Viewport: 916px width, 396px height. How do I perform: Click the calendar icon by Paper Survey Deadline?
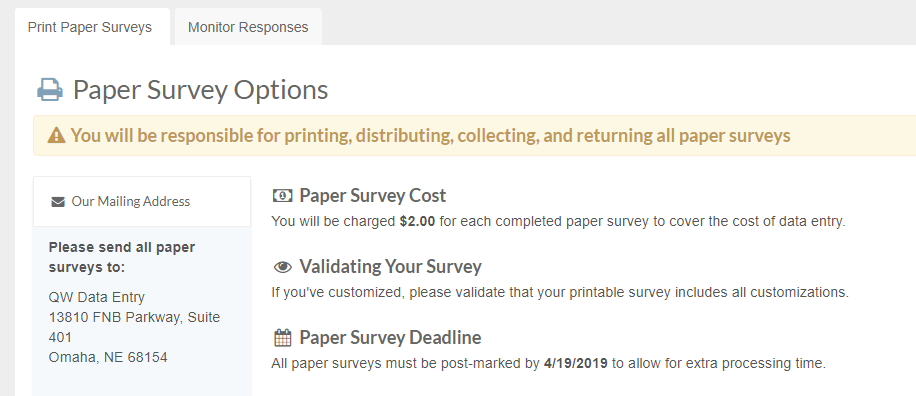click(x=283, y=338)
